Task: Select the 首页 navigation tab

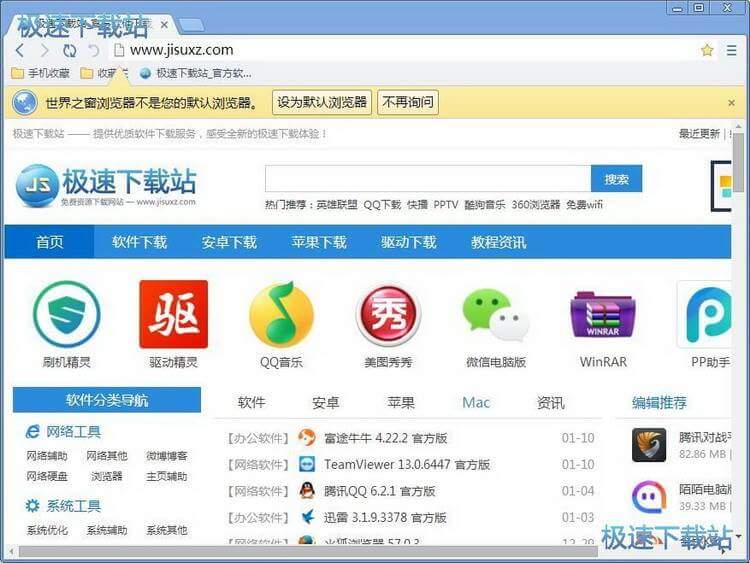Action: click(x=49, y=242)
